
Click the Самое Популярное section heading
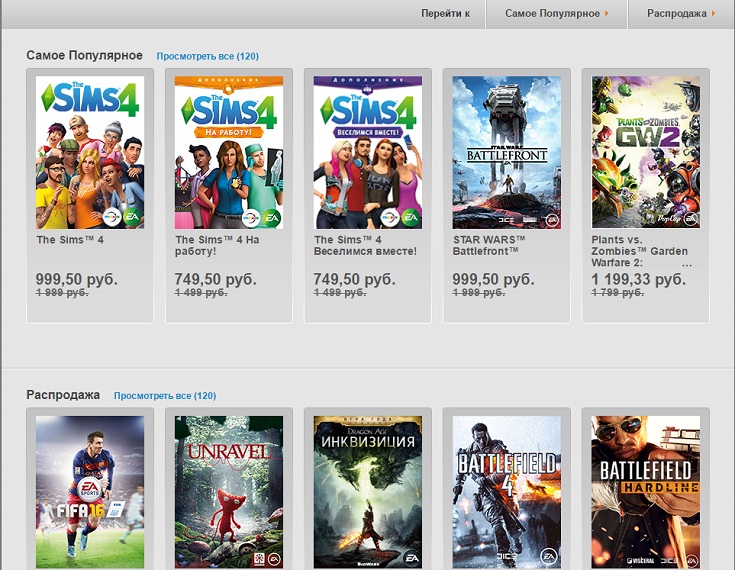pyautogui.click(x=84, y=55)
